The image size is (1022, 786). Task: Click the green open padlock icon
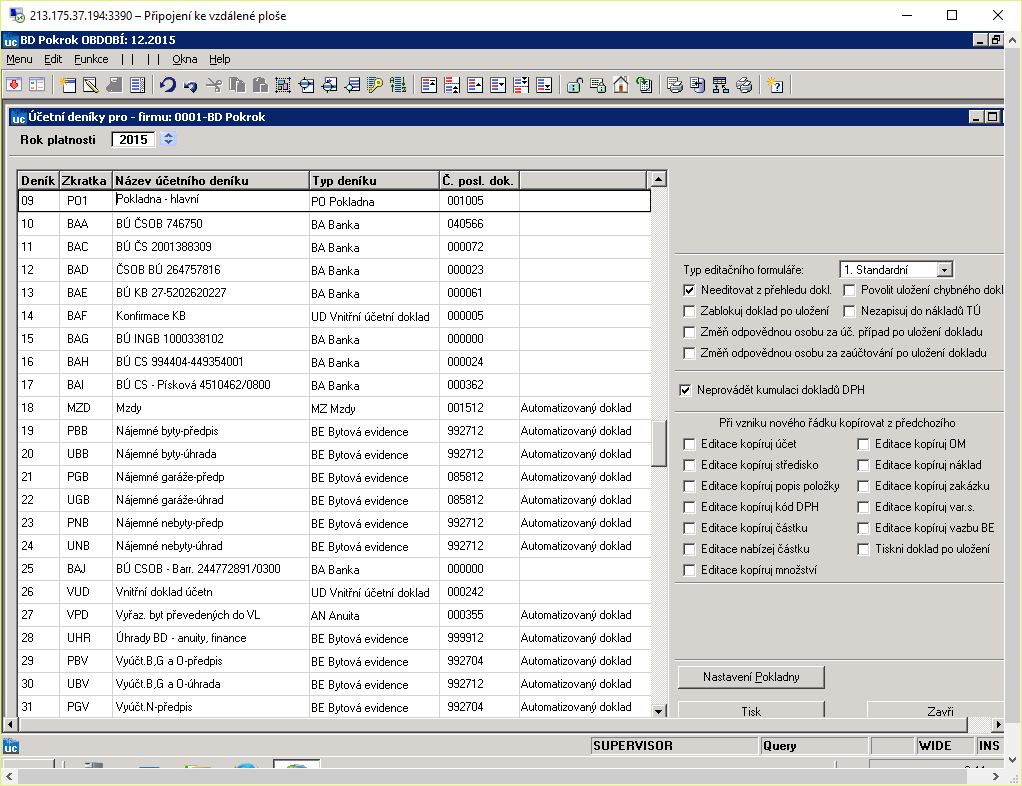tap(574, 85)
